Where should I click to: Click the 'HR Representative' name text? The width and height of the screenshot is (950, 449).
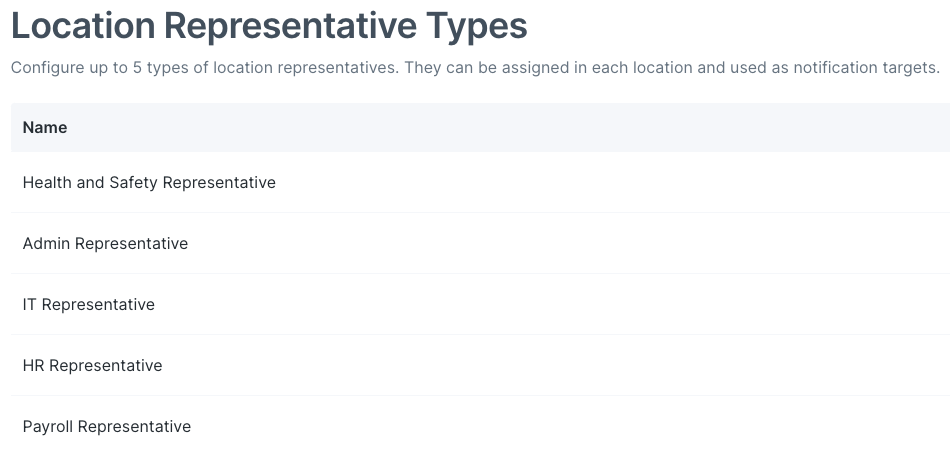93,365
